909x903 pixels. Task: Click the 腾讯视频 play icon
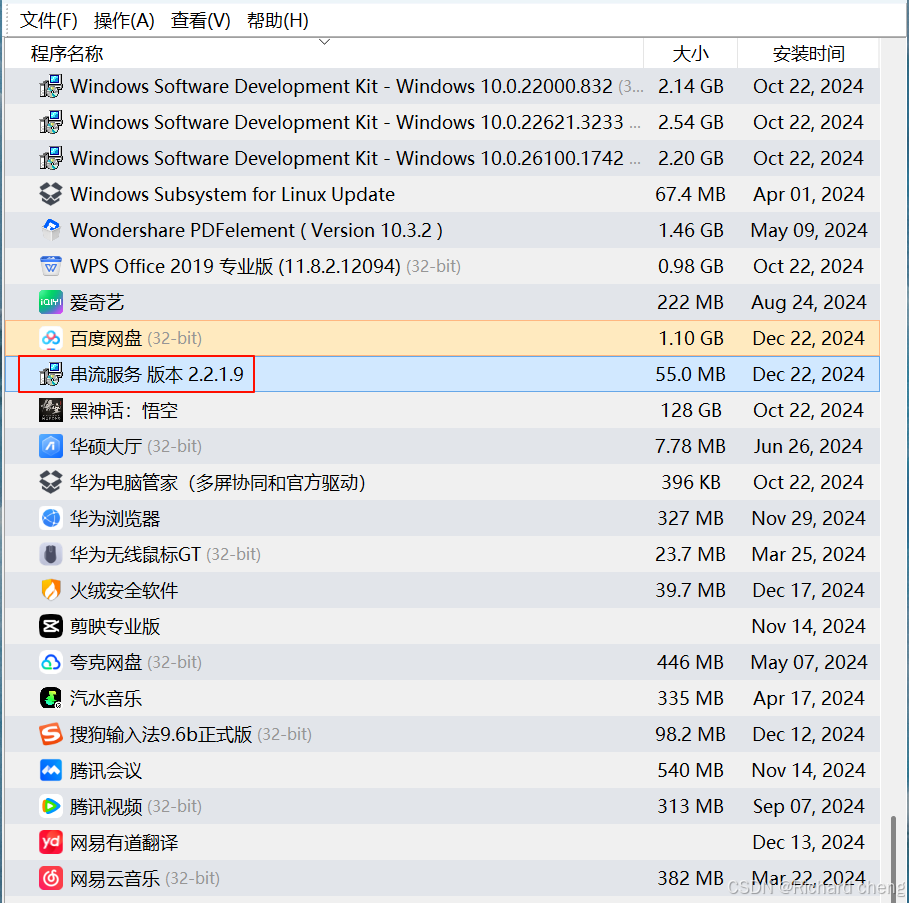51,806
